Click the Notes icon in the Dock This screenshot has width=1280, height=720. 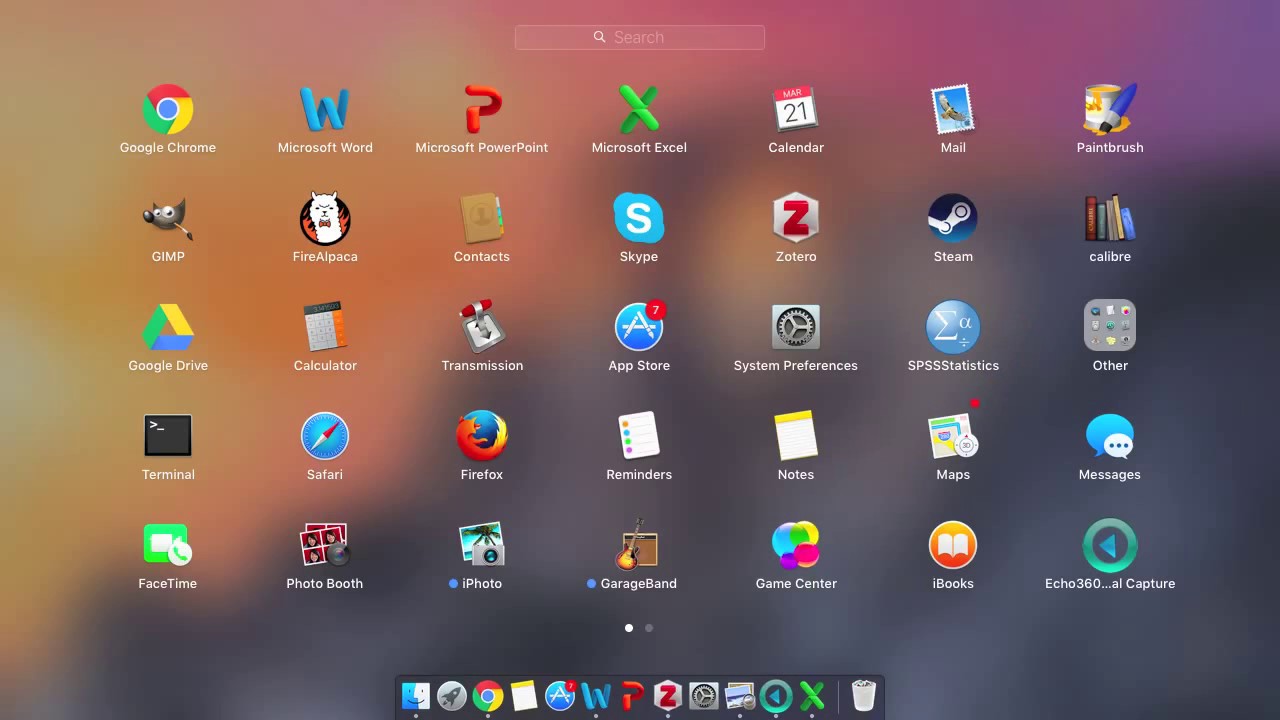point(524,695)
